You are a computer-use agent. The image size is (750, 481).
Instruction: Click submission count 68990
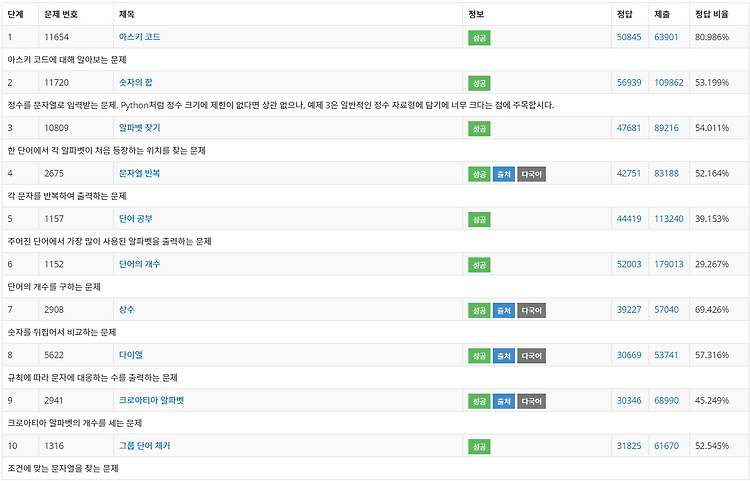coord(666,400)
